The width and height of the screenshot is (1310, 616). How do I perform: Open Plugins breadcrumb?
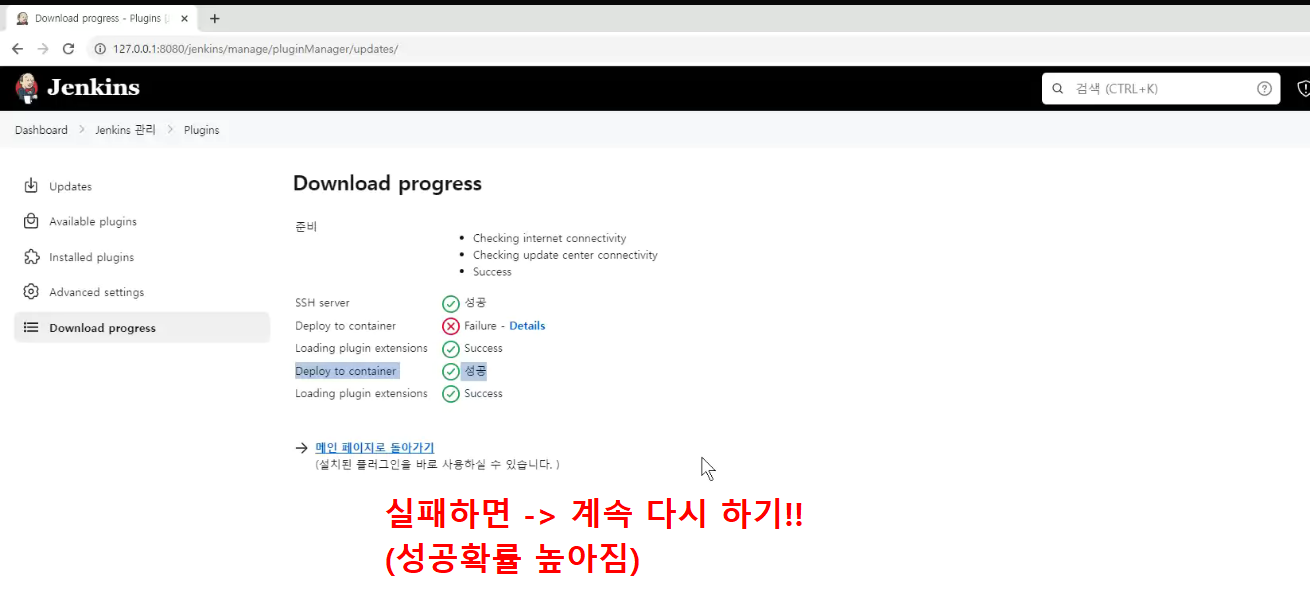201,130
